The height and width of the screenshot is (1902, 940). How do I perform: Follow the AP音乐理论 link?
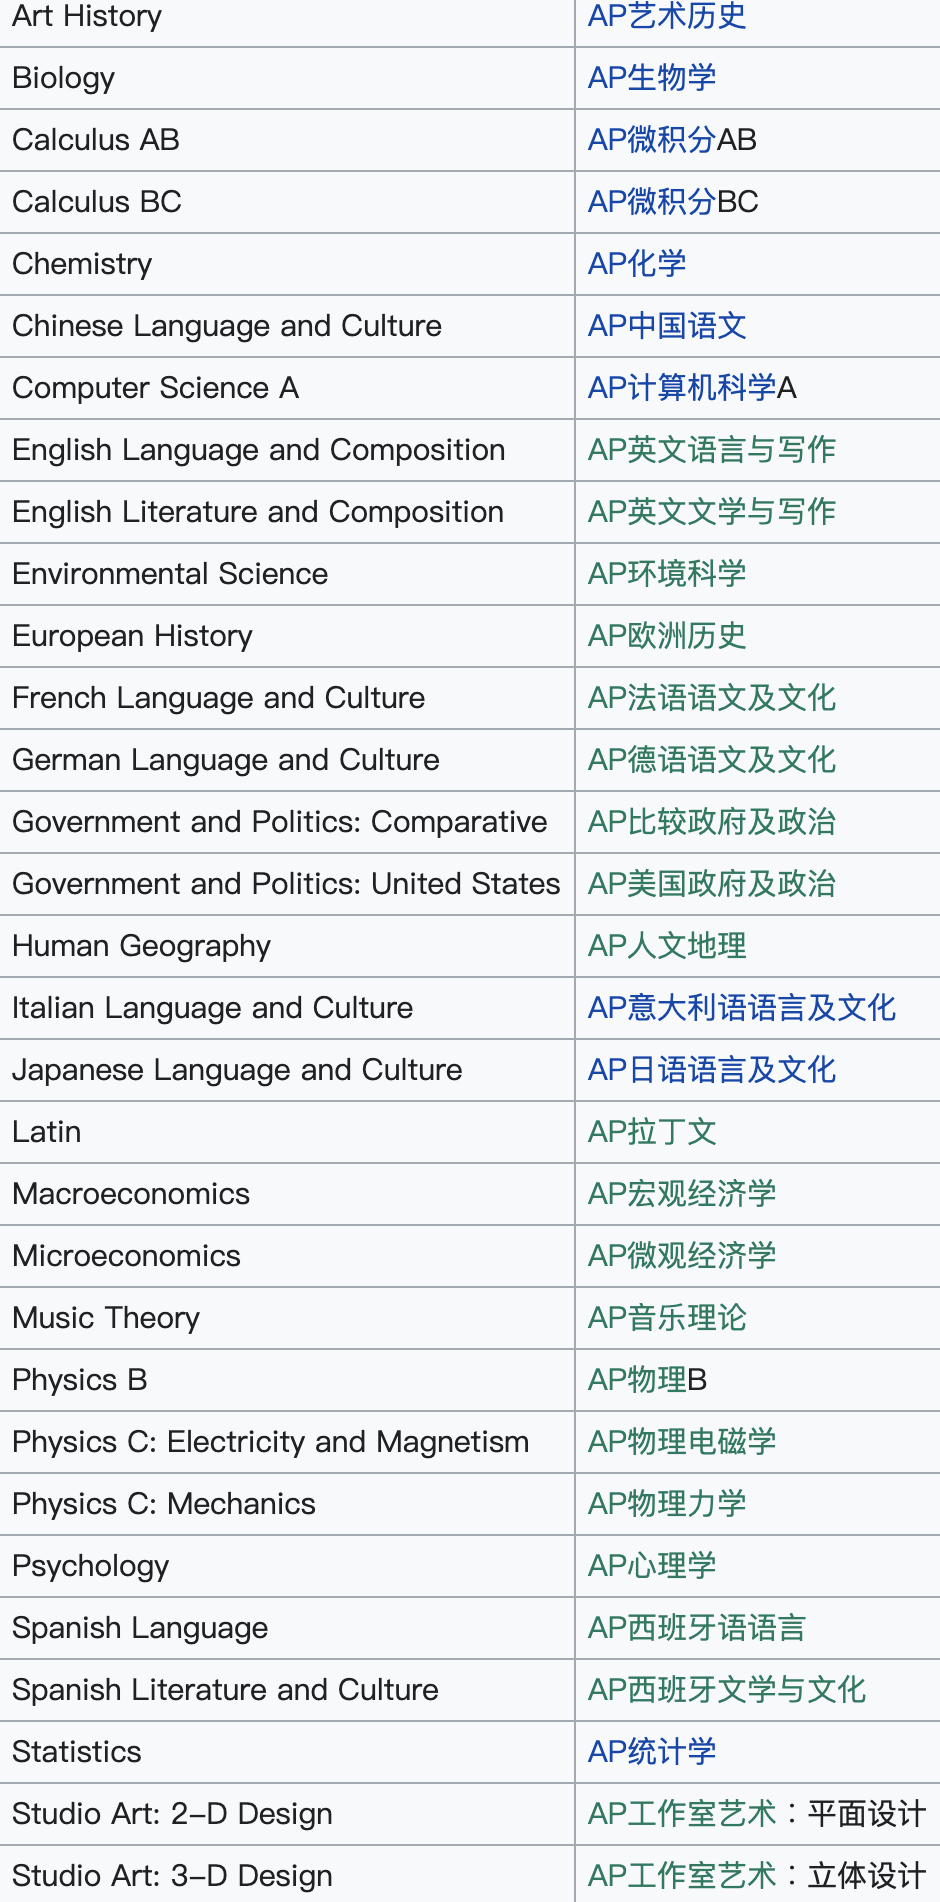667,1318
